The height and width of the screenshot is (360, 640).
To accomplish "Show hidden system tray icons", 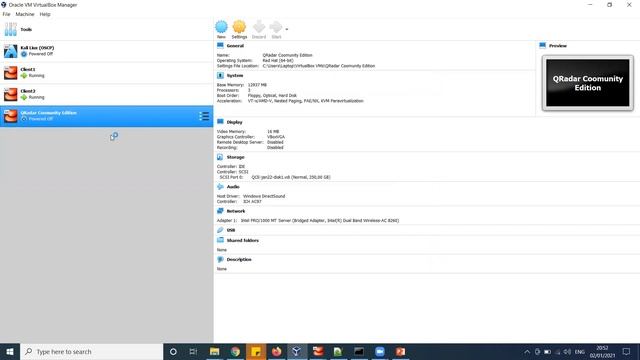I will tap(527, 351).
